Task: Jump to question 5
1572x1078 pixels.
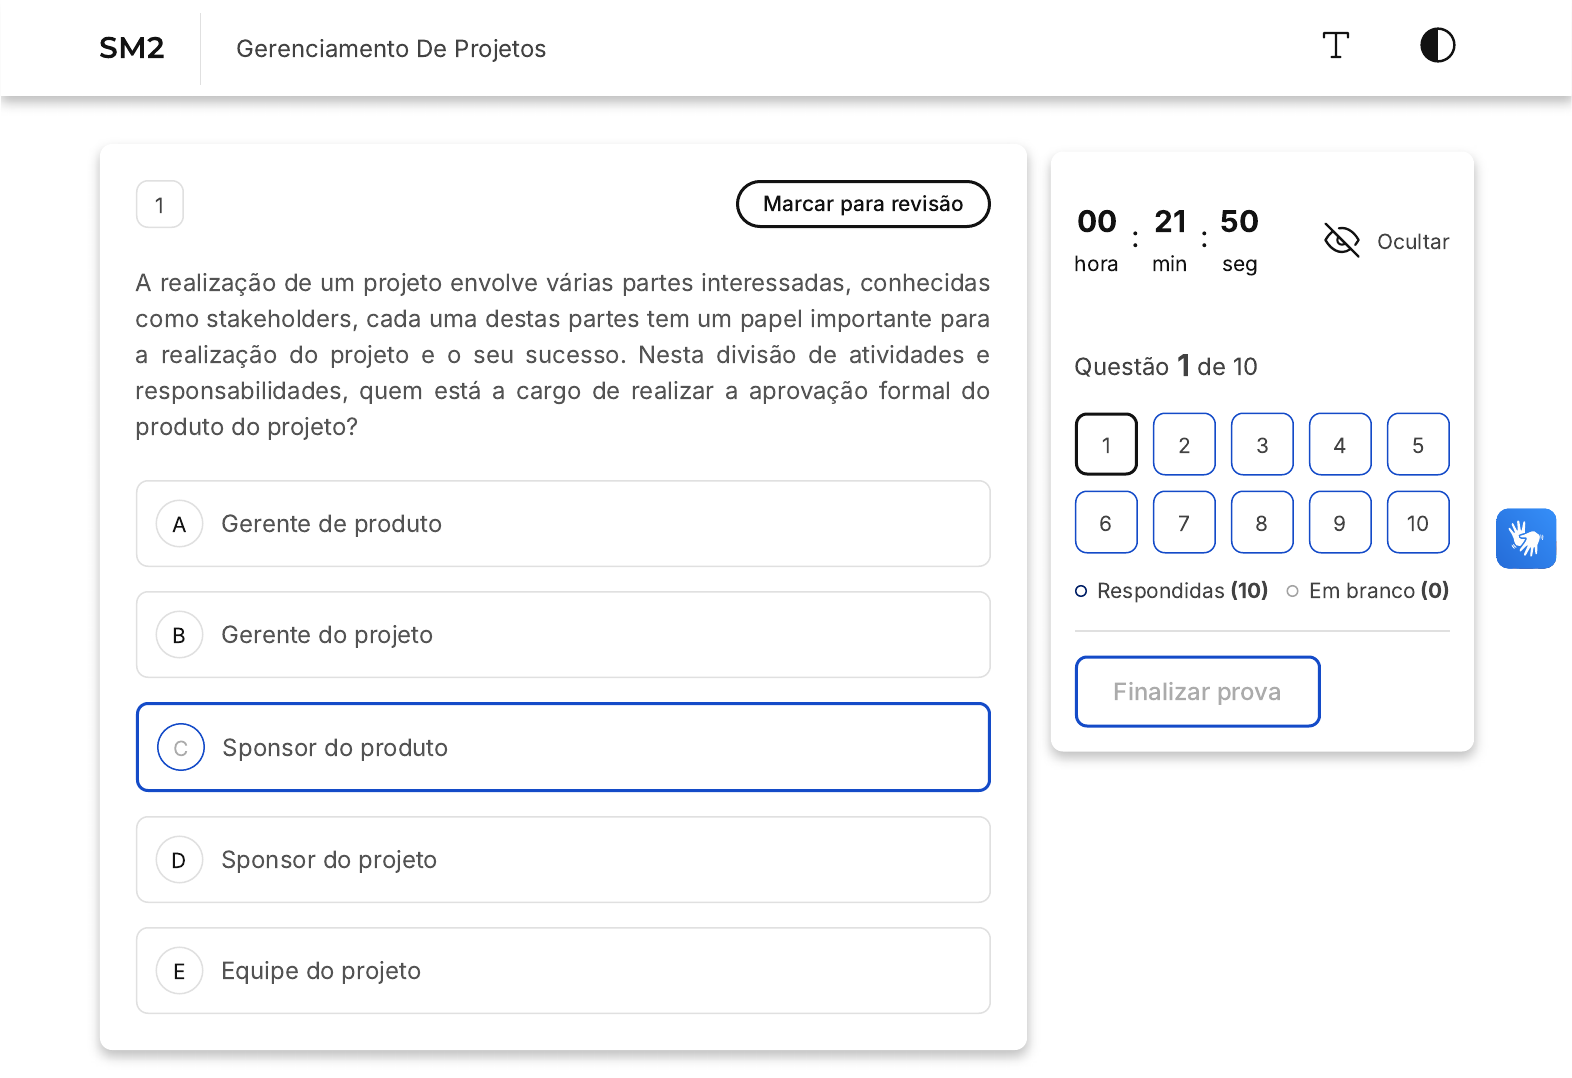Action: (1417, 445)
